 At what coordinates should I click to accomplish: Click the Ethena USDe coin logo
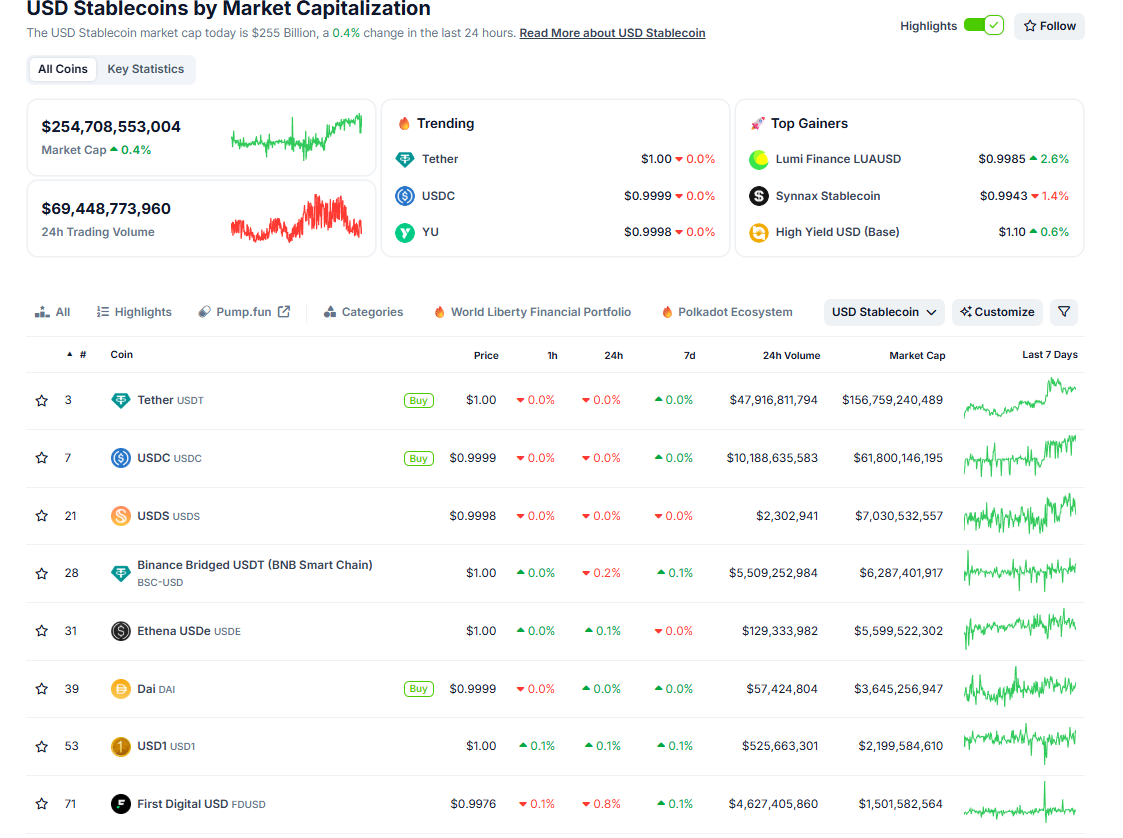120,631
